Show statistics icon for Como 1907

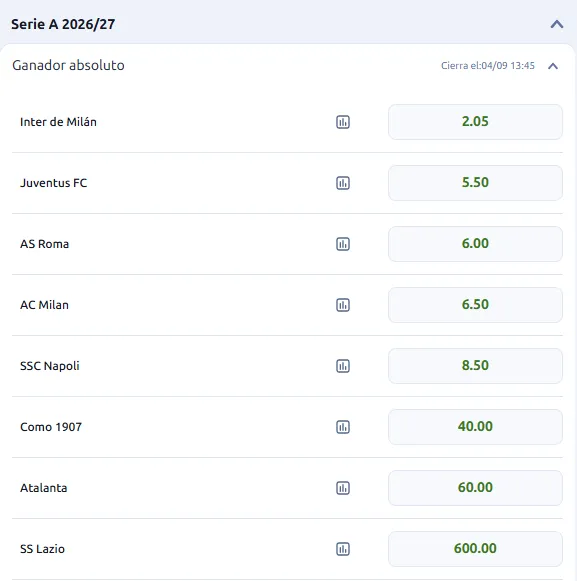[343, 427]
